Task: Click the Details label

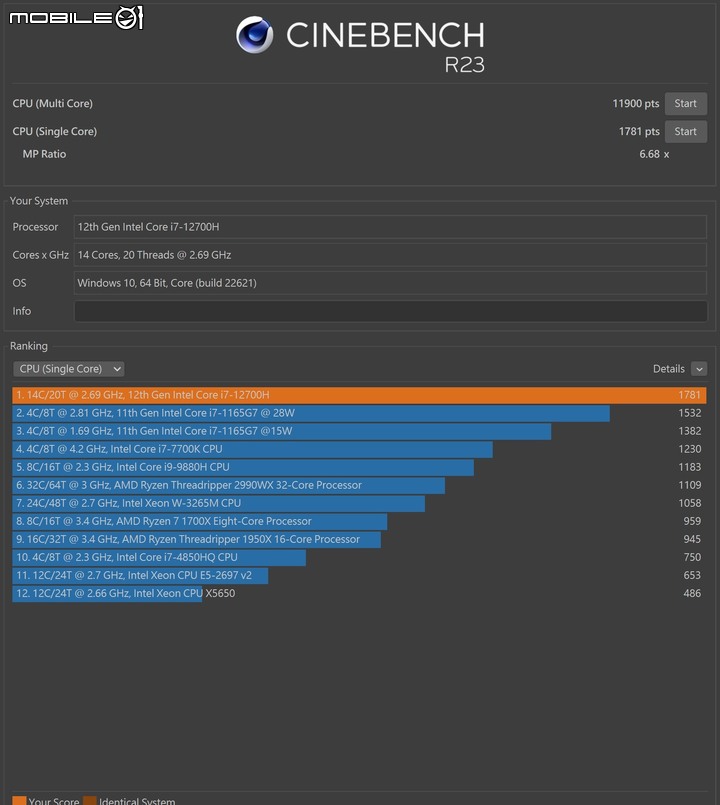Action: tap(669, 369)
